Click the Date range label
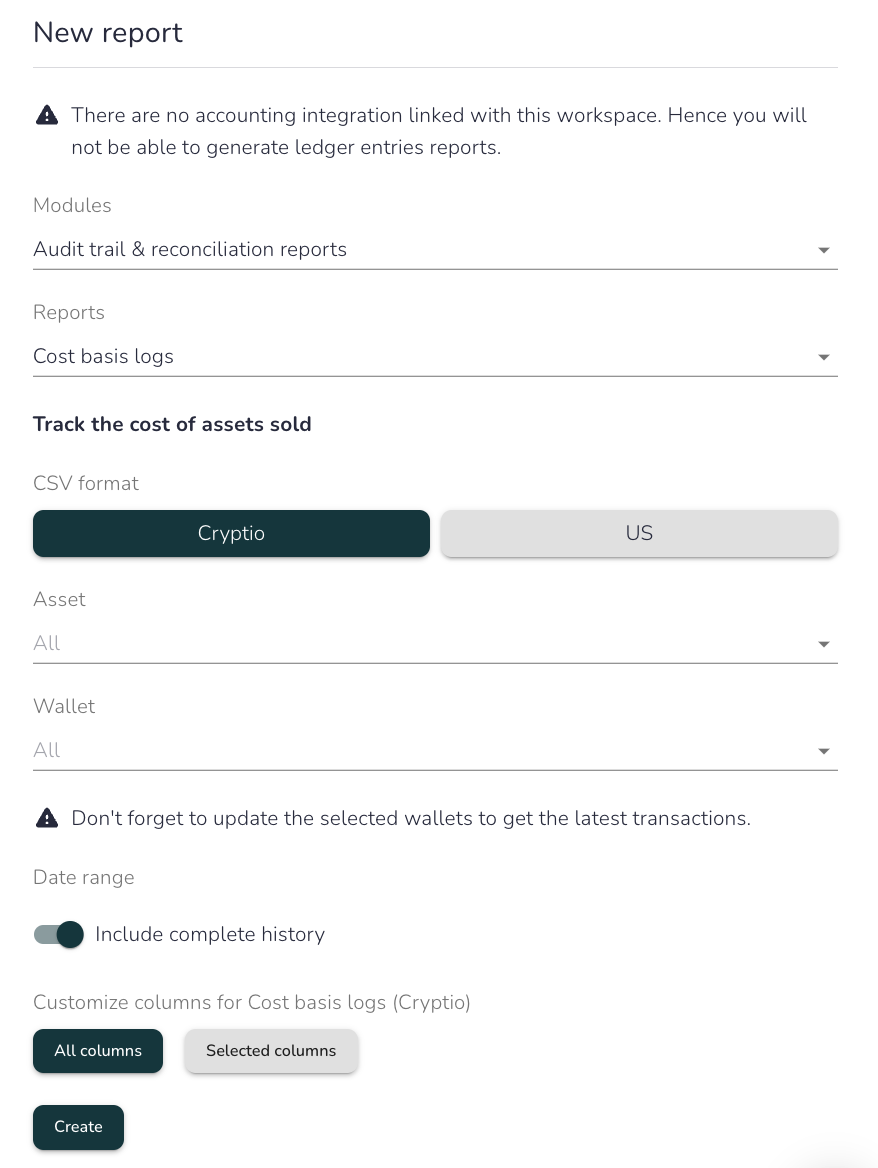 (83, 877)
